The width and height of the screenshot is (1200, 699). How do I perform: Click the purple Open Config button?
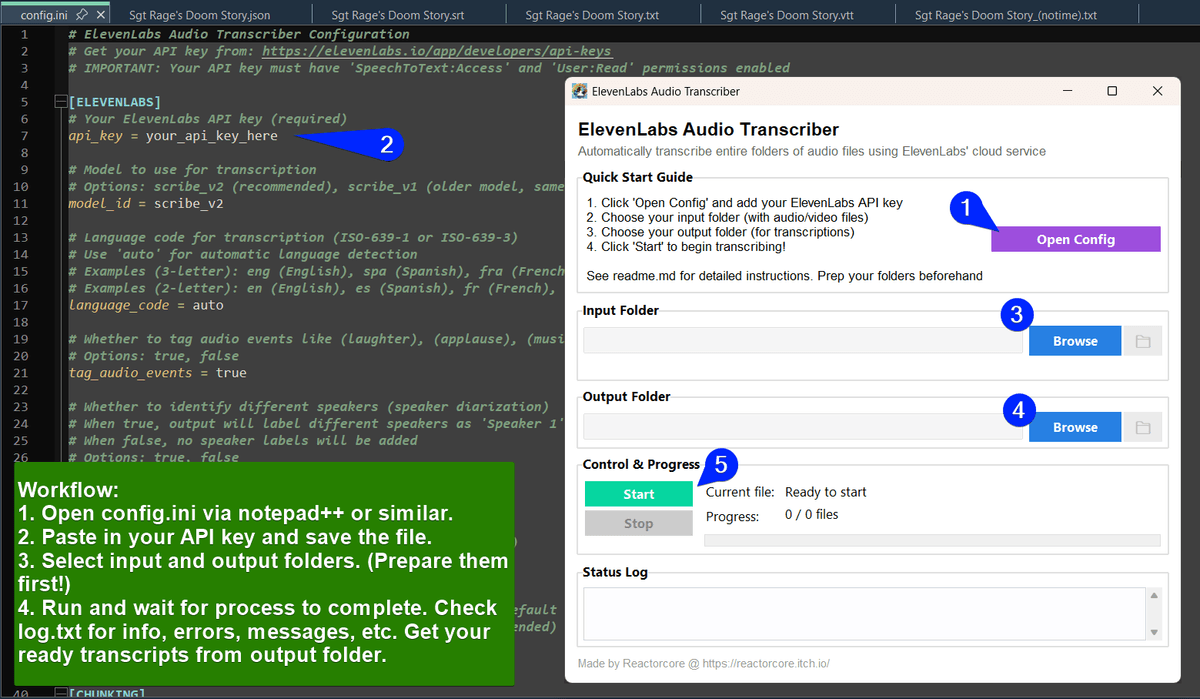coord(1075,239)
